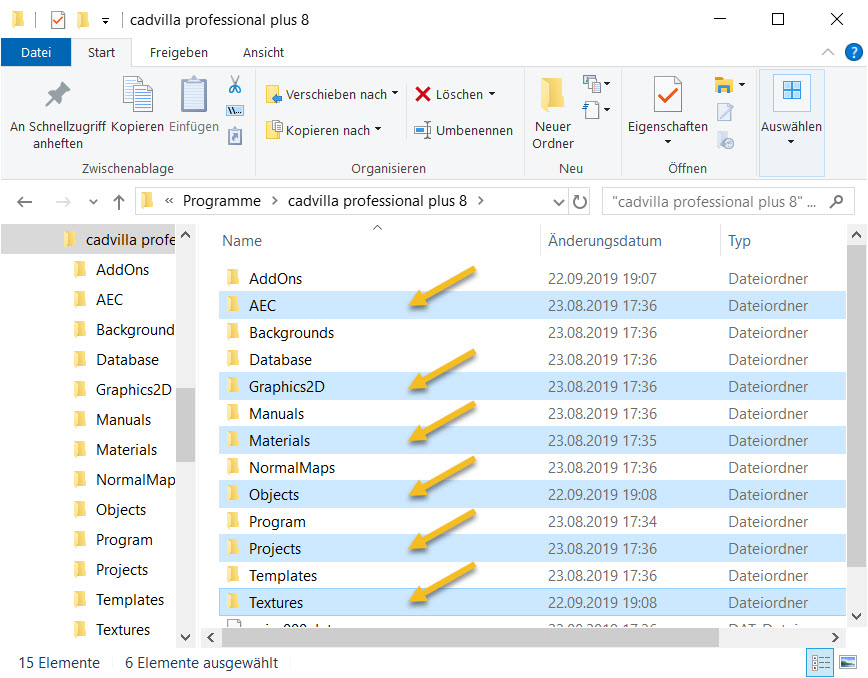Switch to the Freigeben tab
868x678 pixels.
(179, 53)
